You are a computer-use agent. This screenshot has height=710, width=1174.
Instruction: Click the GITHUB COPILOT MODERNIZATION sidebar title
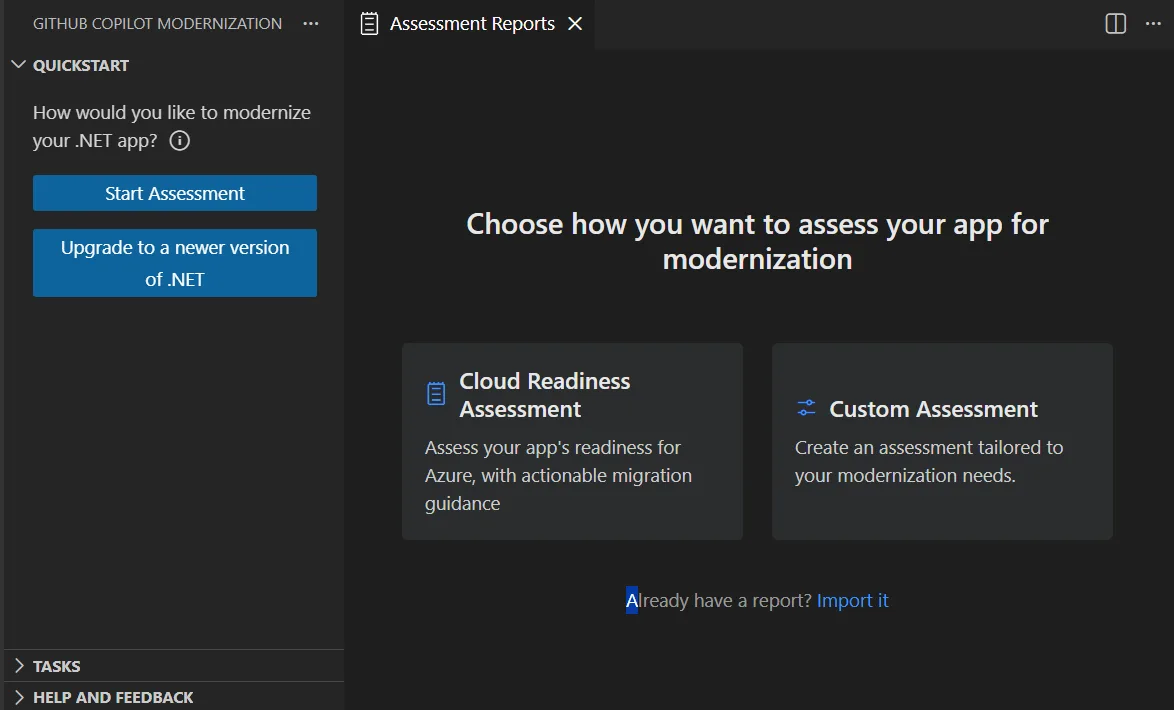click(156, 23)
